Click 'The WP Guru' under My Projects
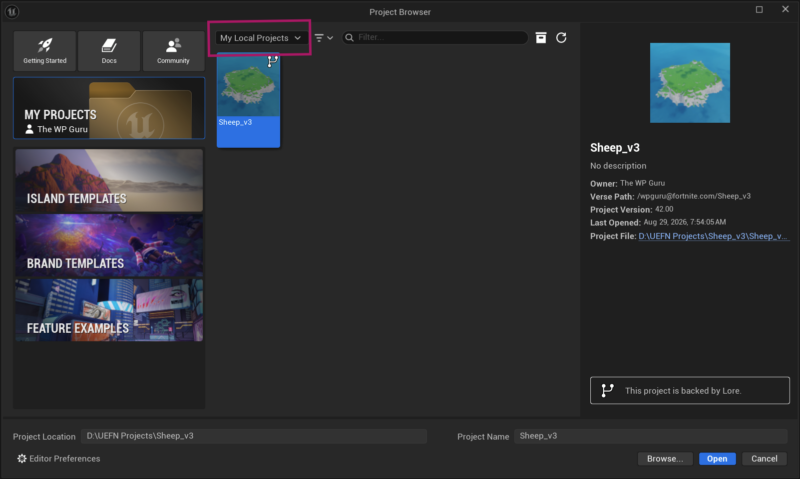The height and width of the screenshot is (479, 800). 62,129
